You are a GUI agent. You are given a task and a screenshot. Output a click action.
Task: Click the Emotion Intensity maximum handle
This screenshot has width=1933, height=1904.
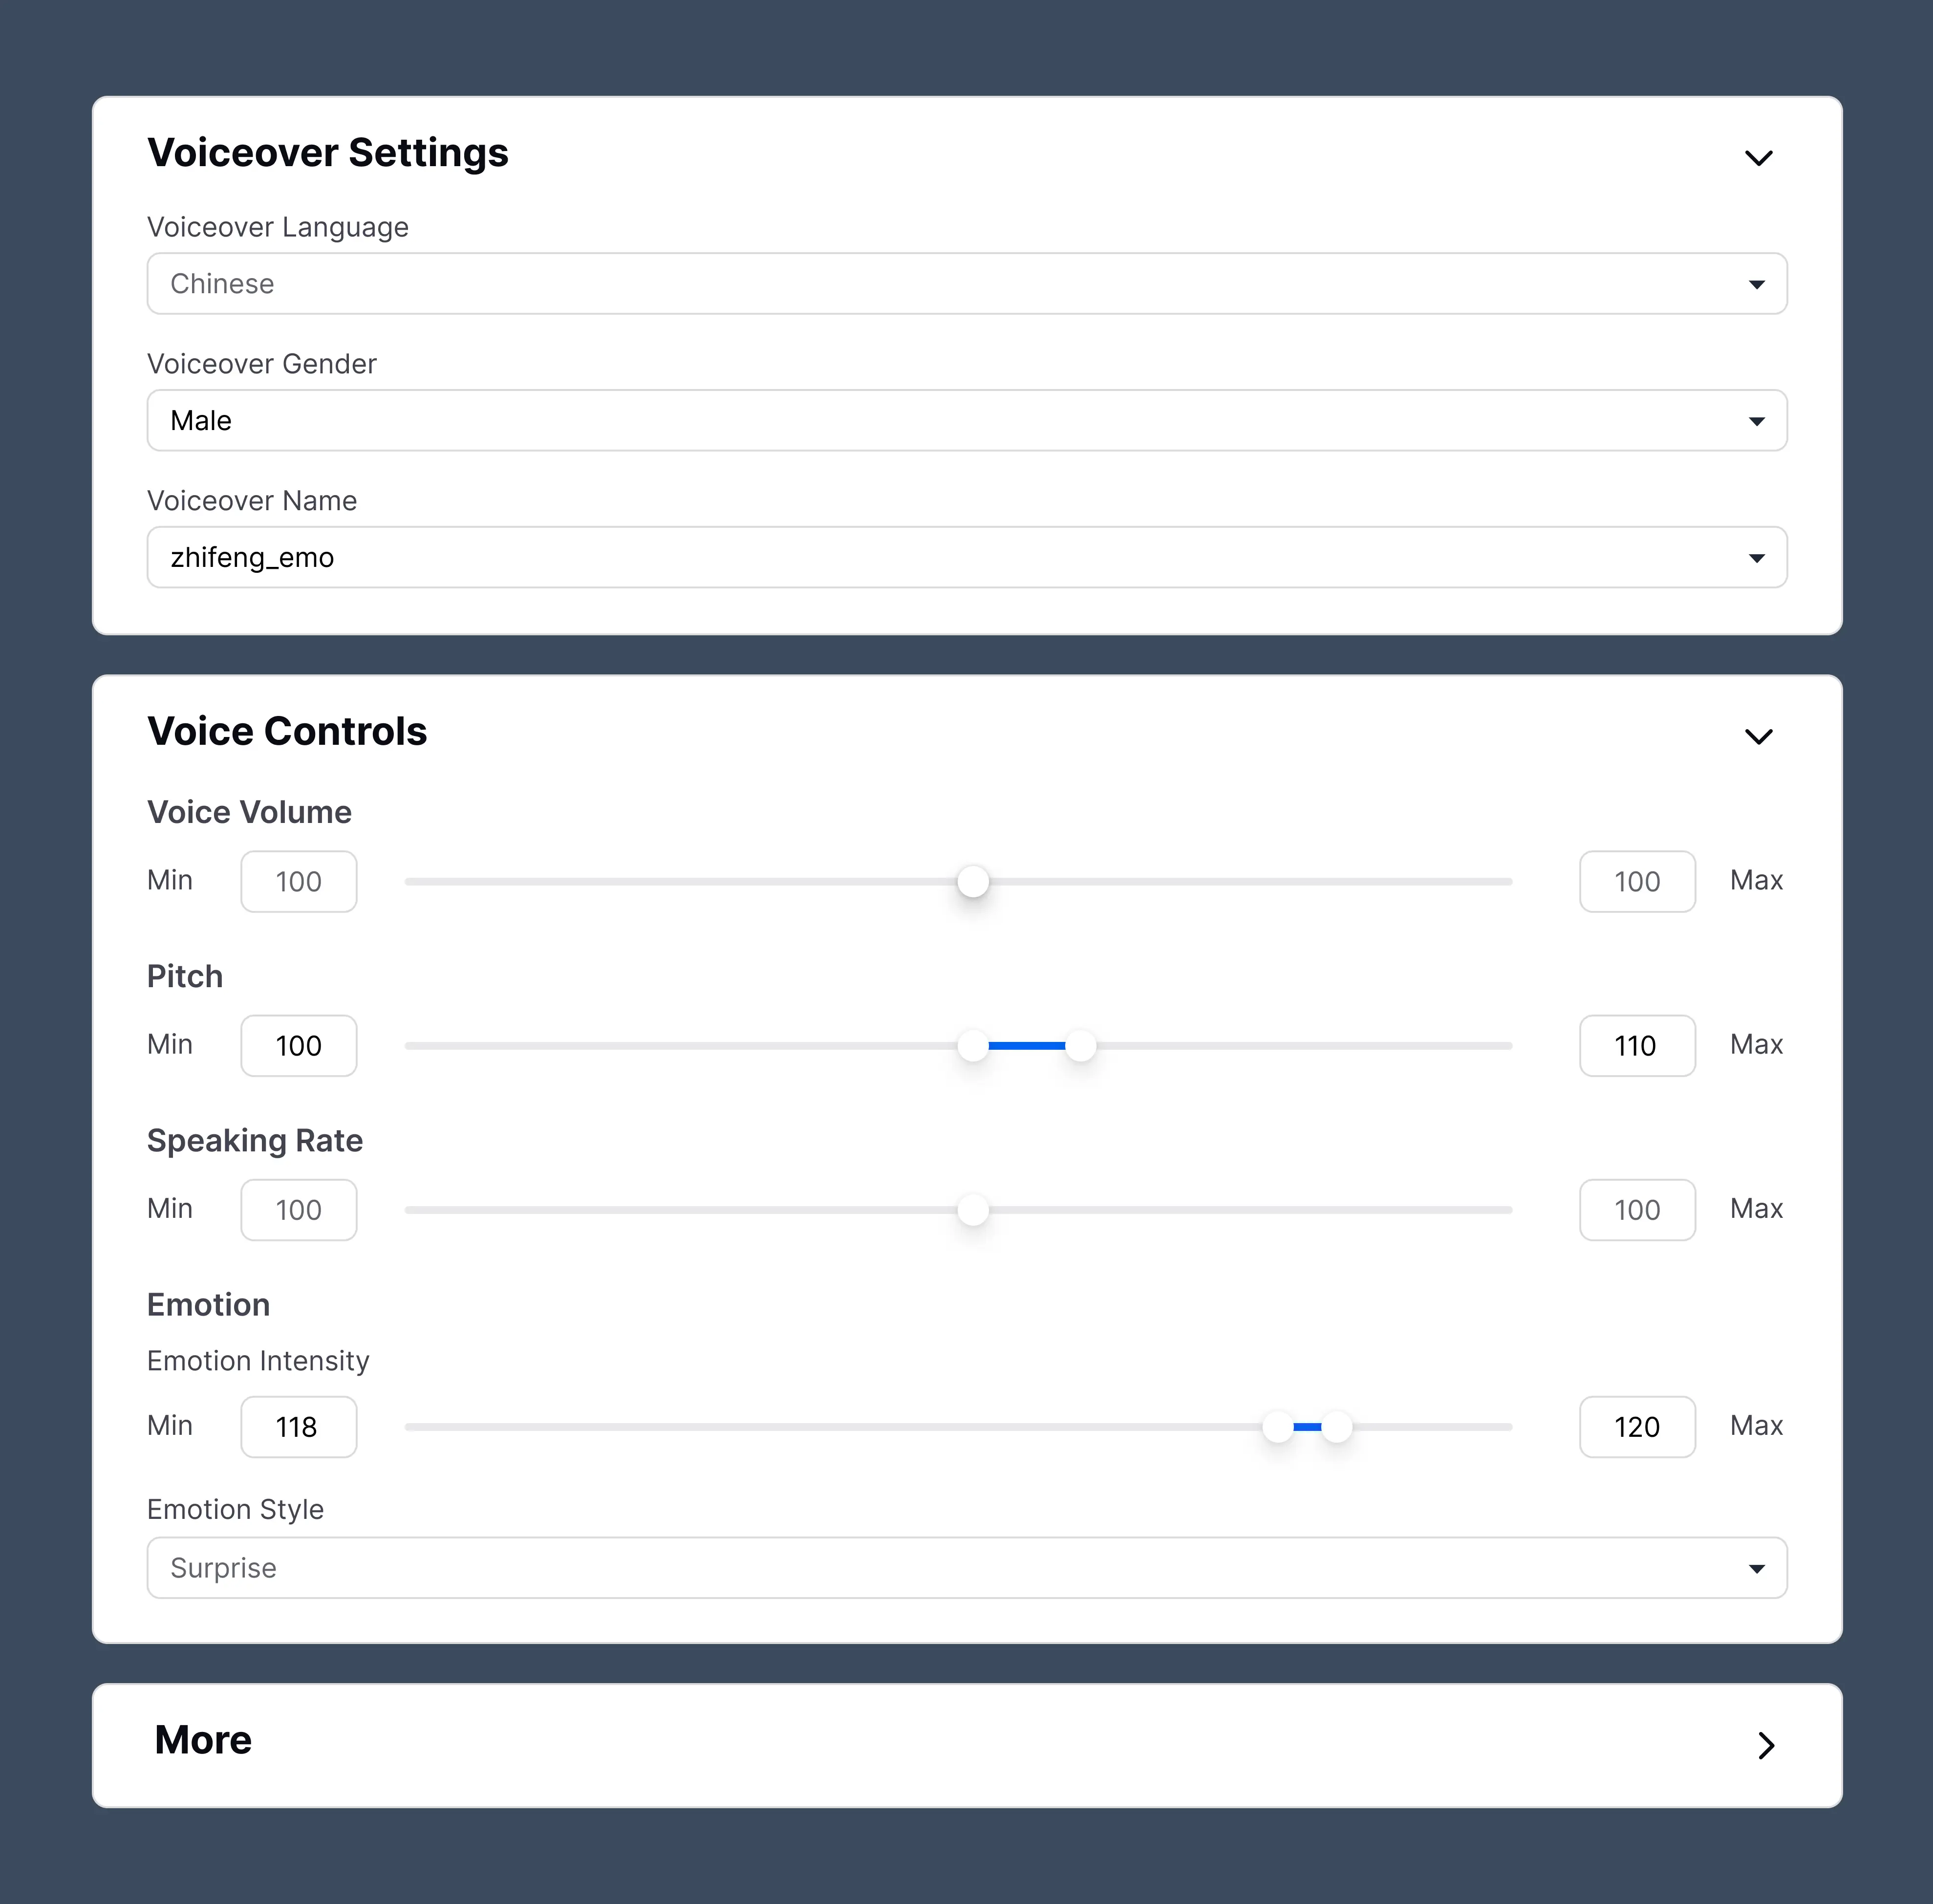tap(1337, 1427)
